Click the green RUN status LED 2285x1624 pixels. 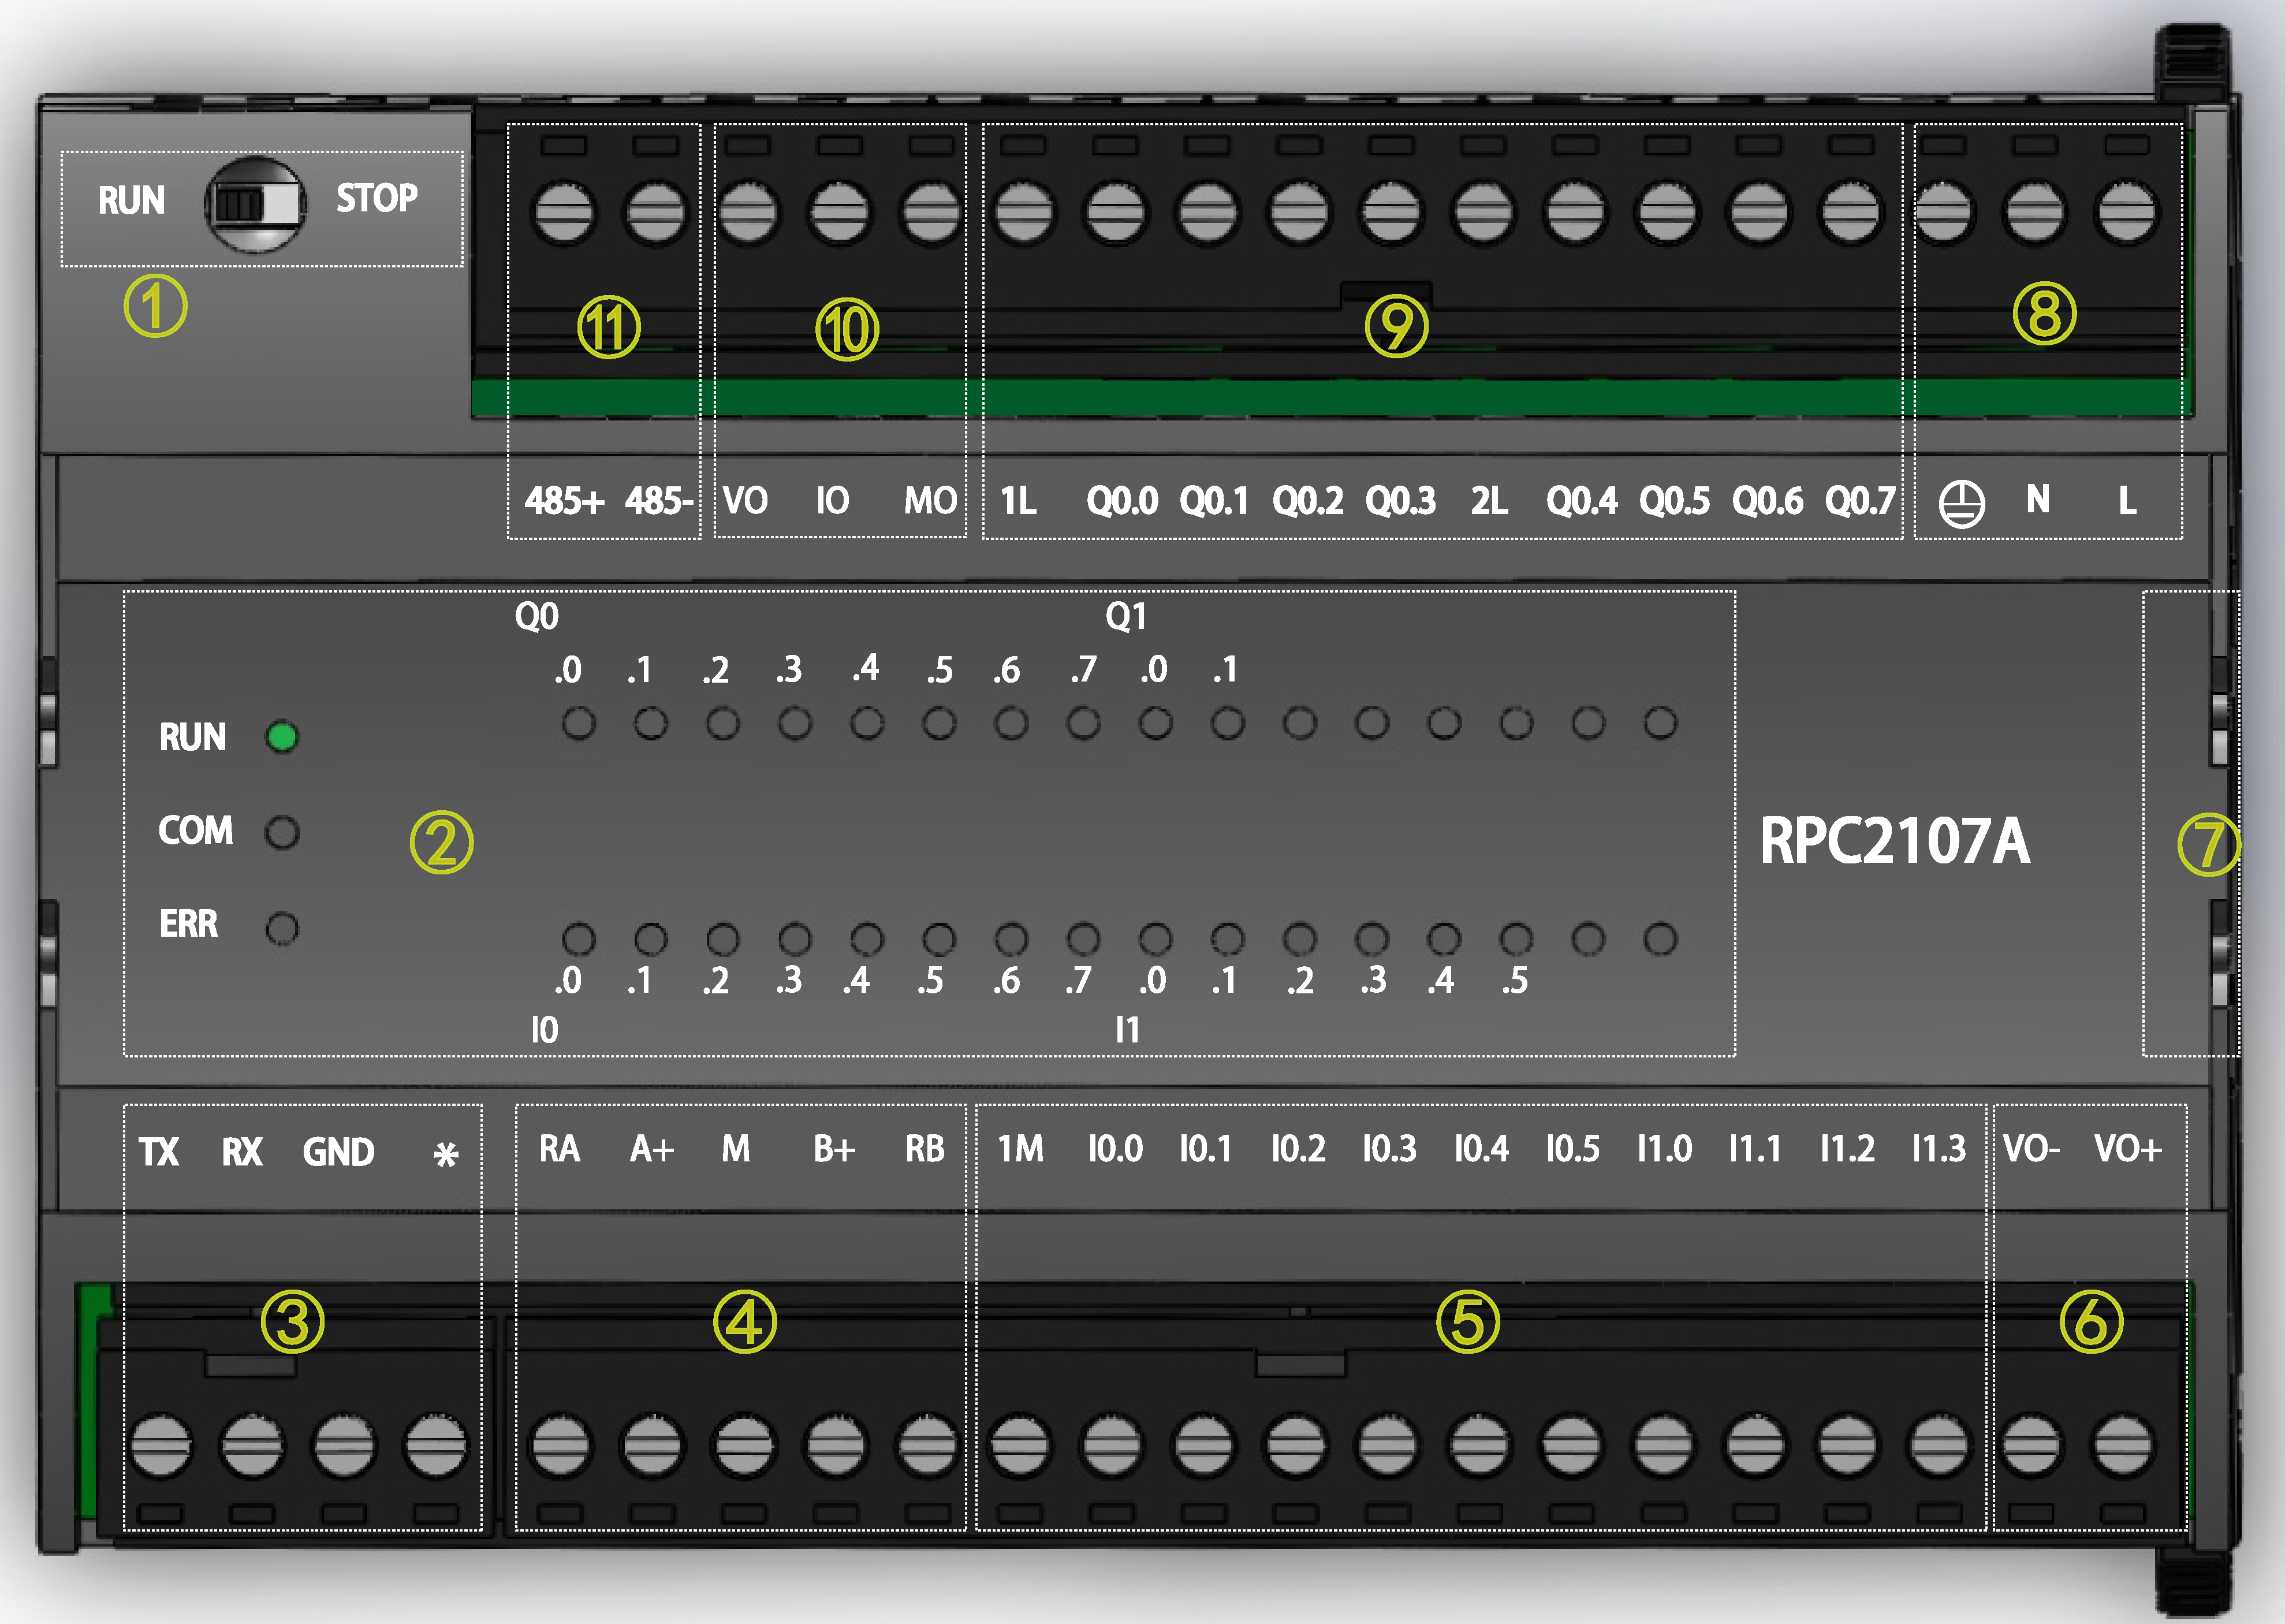[282, 737]
